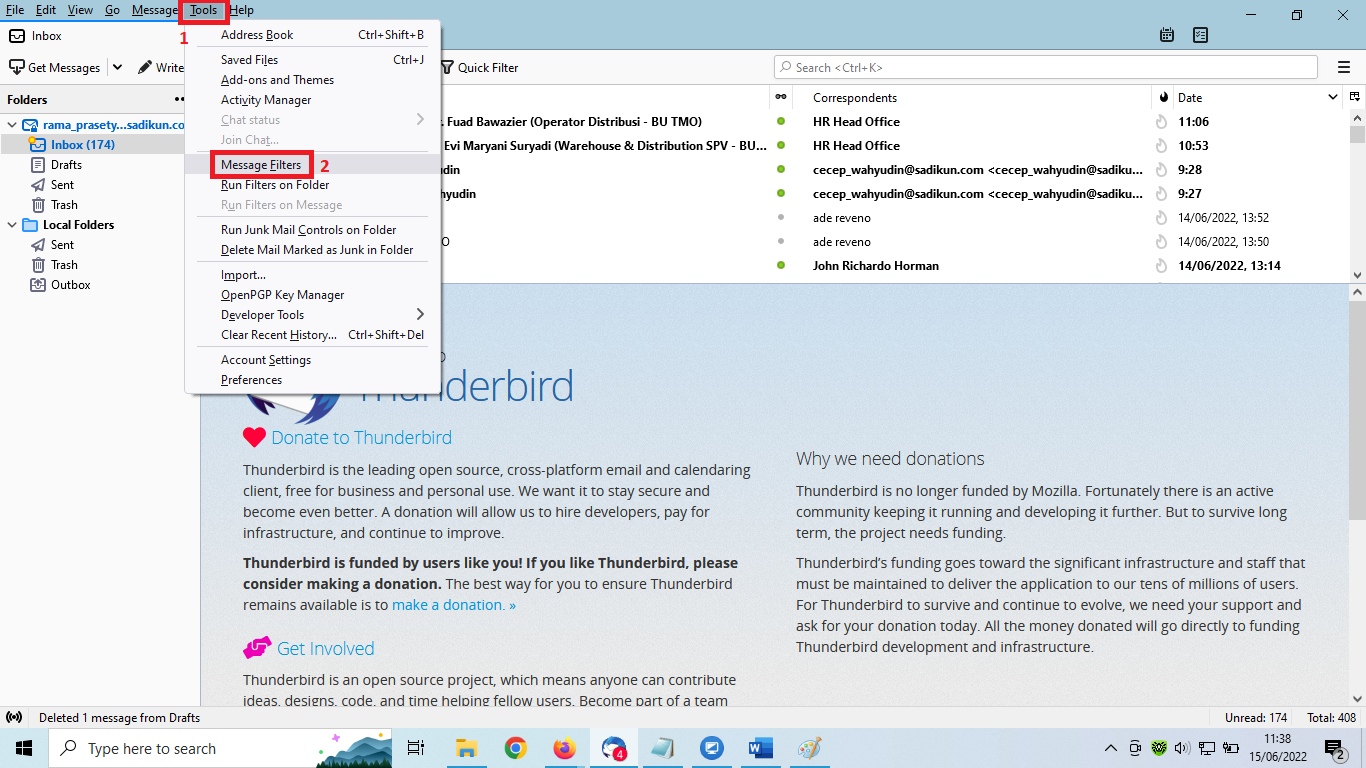Image resolution: width=1366 pixels, height=768 pixels.
Task: Choose Address Book from Tools menu
Action: tap(313, 35)
